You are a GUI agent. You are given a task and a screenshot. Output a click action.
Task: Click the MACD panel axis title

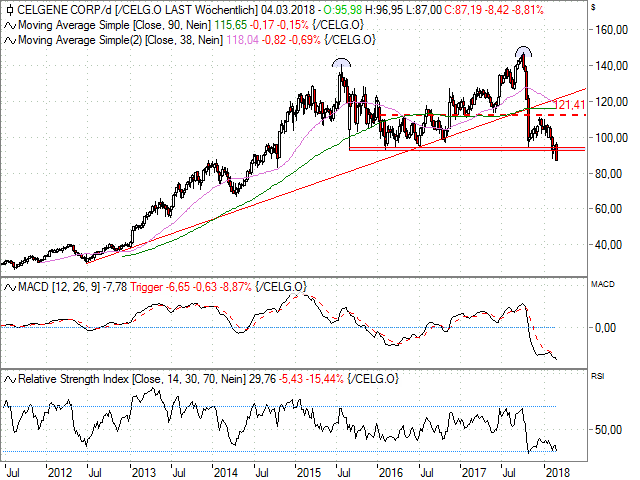click(602, 284)
